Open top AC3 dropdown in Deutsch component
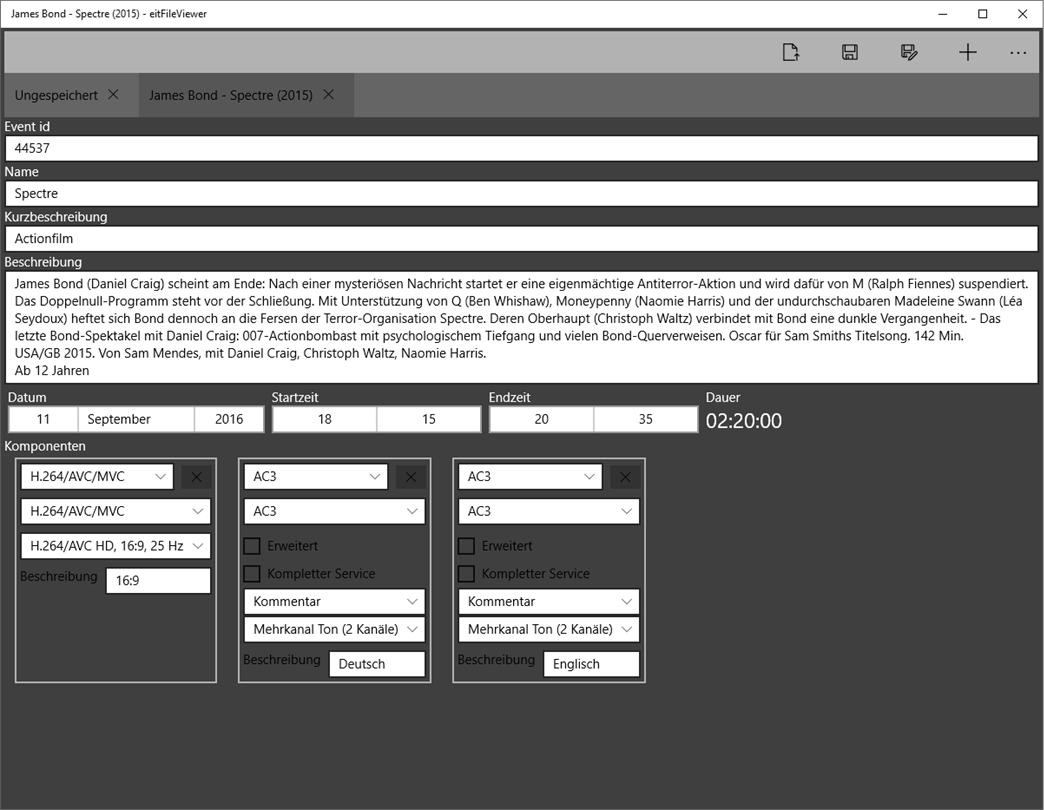This screenshot has width=1044, height=810. pos(316,477)
